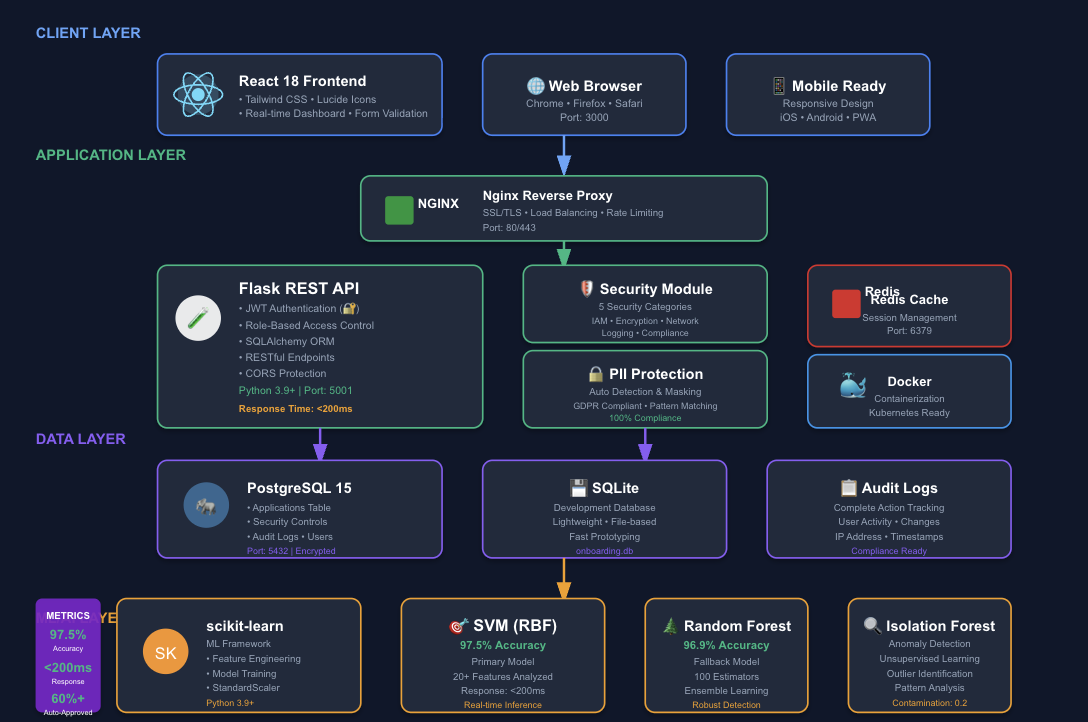The height and width of the screenshot is (722, 1088).
Task: Click the phone icon beside Mobile Ready
Action: 779,86
